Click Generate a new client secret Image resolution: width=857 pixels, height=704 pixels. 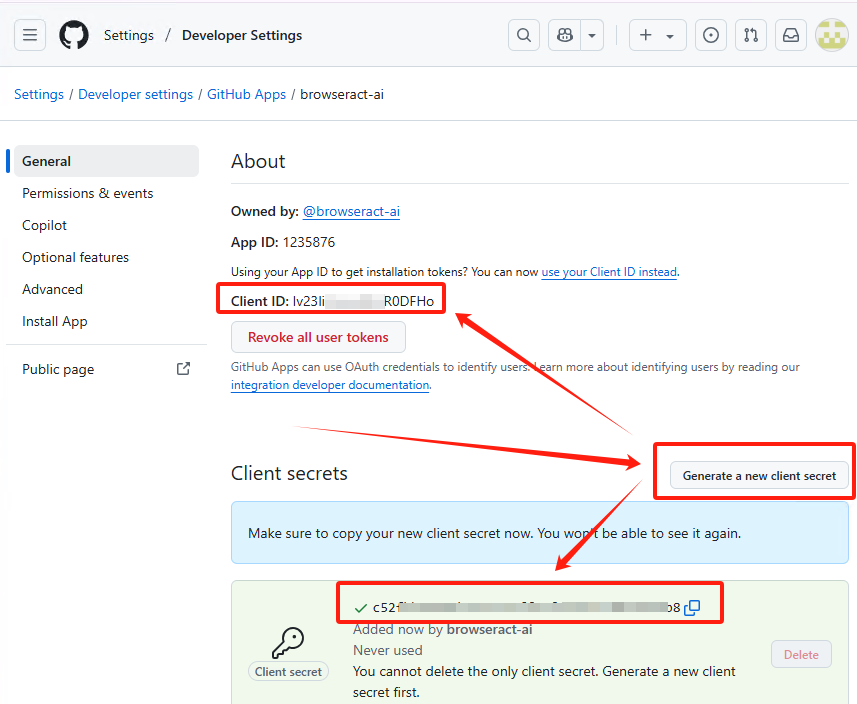759,476
